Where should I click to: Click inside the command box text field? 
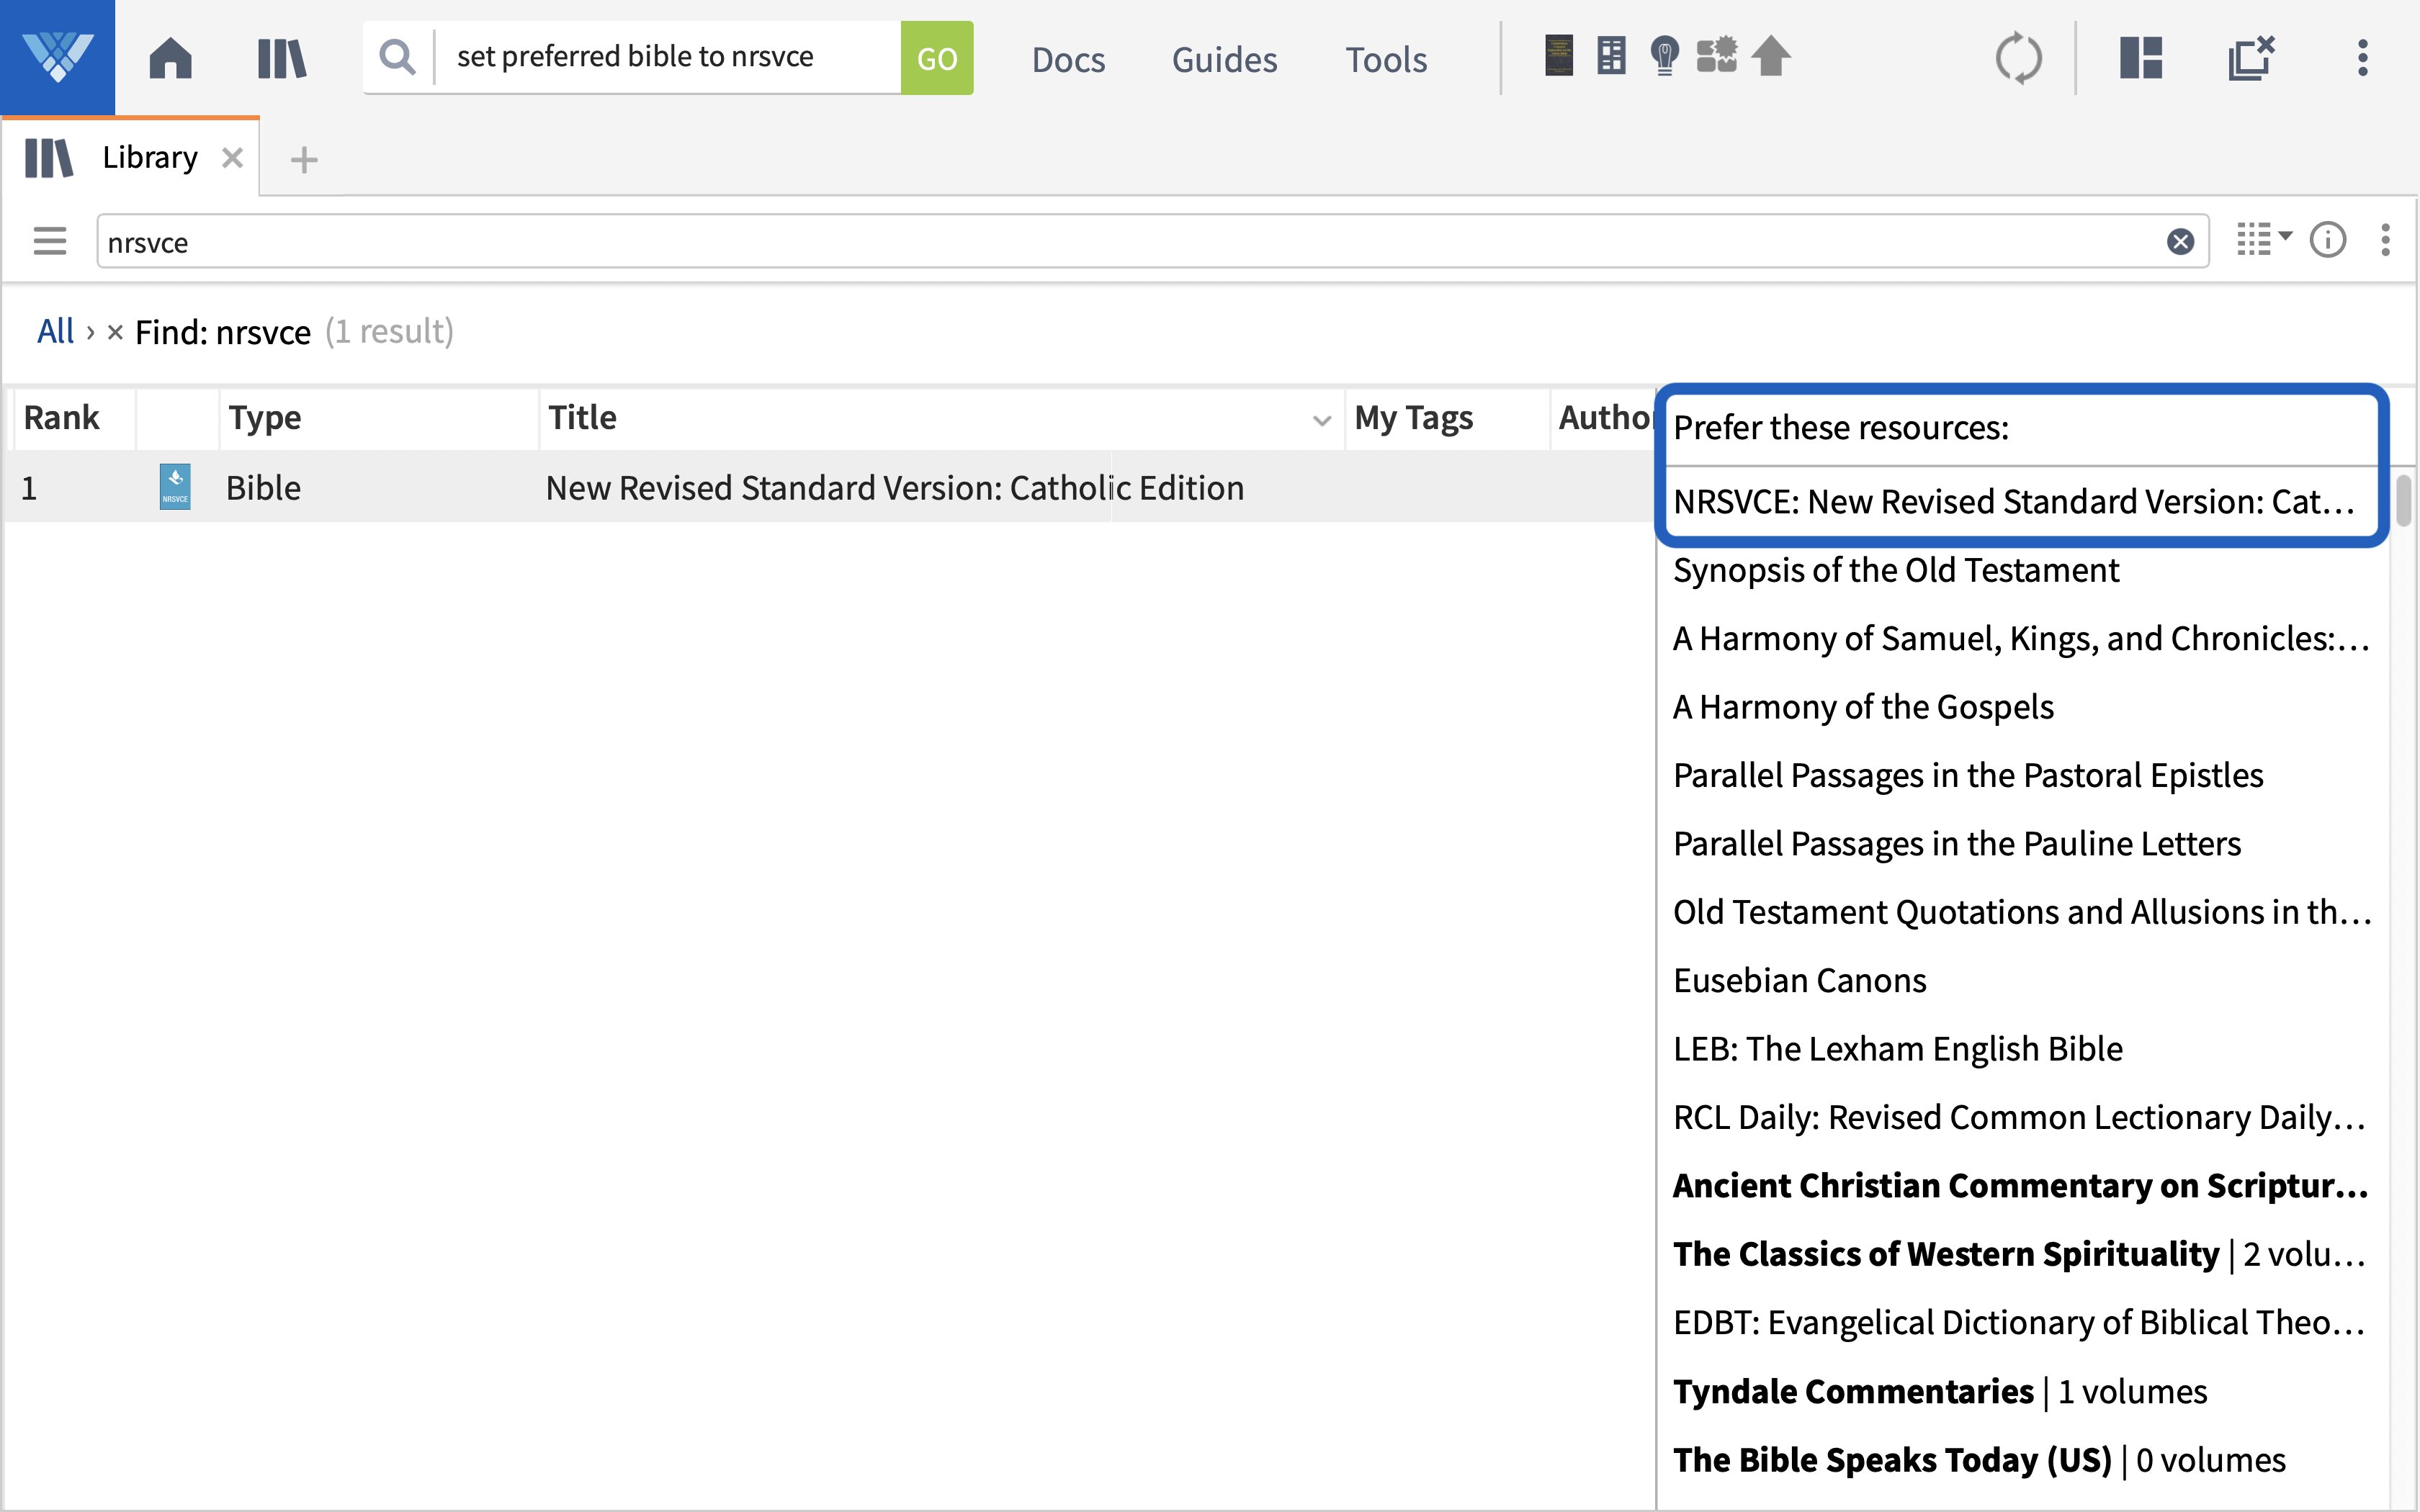668,57
